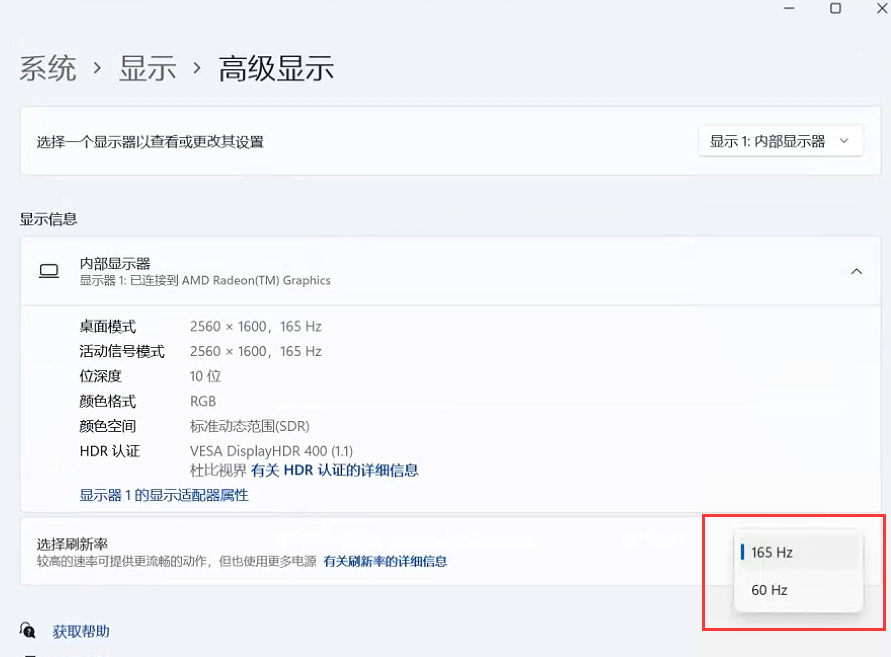
Task: Click VESA DisplayHDR 400 (1.1) text
Action: [271, 451]
